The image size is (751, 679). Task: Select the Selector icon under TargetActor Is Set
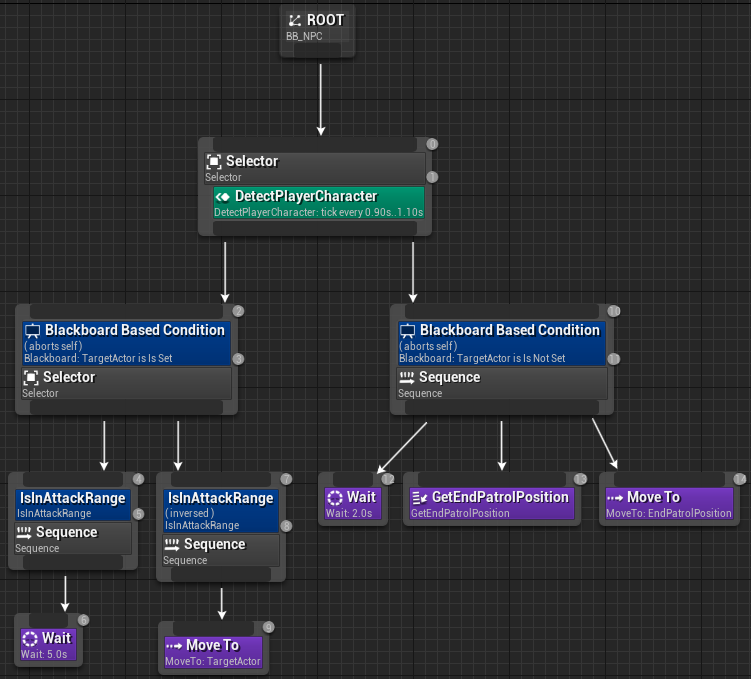coord(31,377)
